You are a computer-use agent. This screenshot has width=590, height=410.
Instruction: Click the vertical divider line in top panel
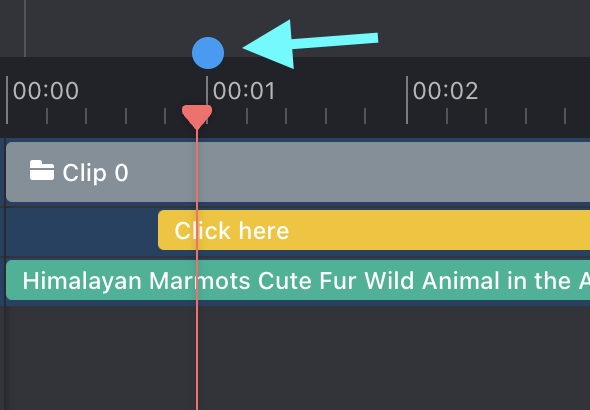pyautogui.click(x=25, y=28)
